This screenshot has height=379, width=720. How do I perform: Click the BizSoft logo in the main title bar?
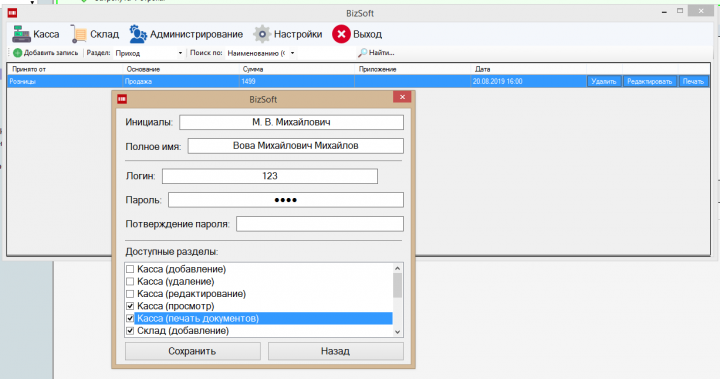pyautogui.click(x=12, y=13)
